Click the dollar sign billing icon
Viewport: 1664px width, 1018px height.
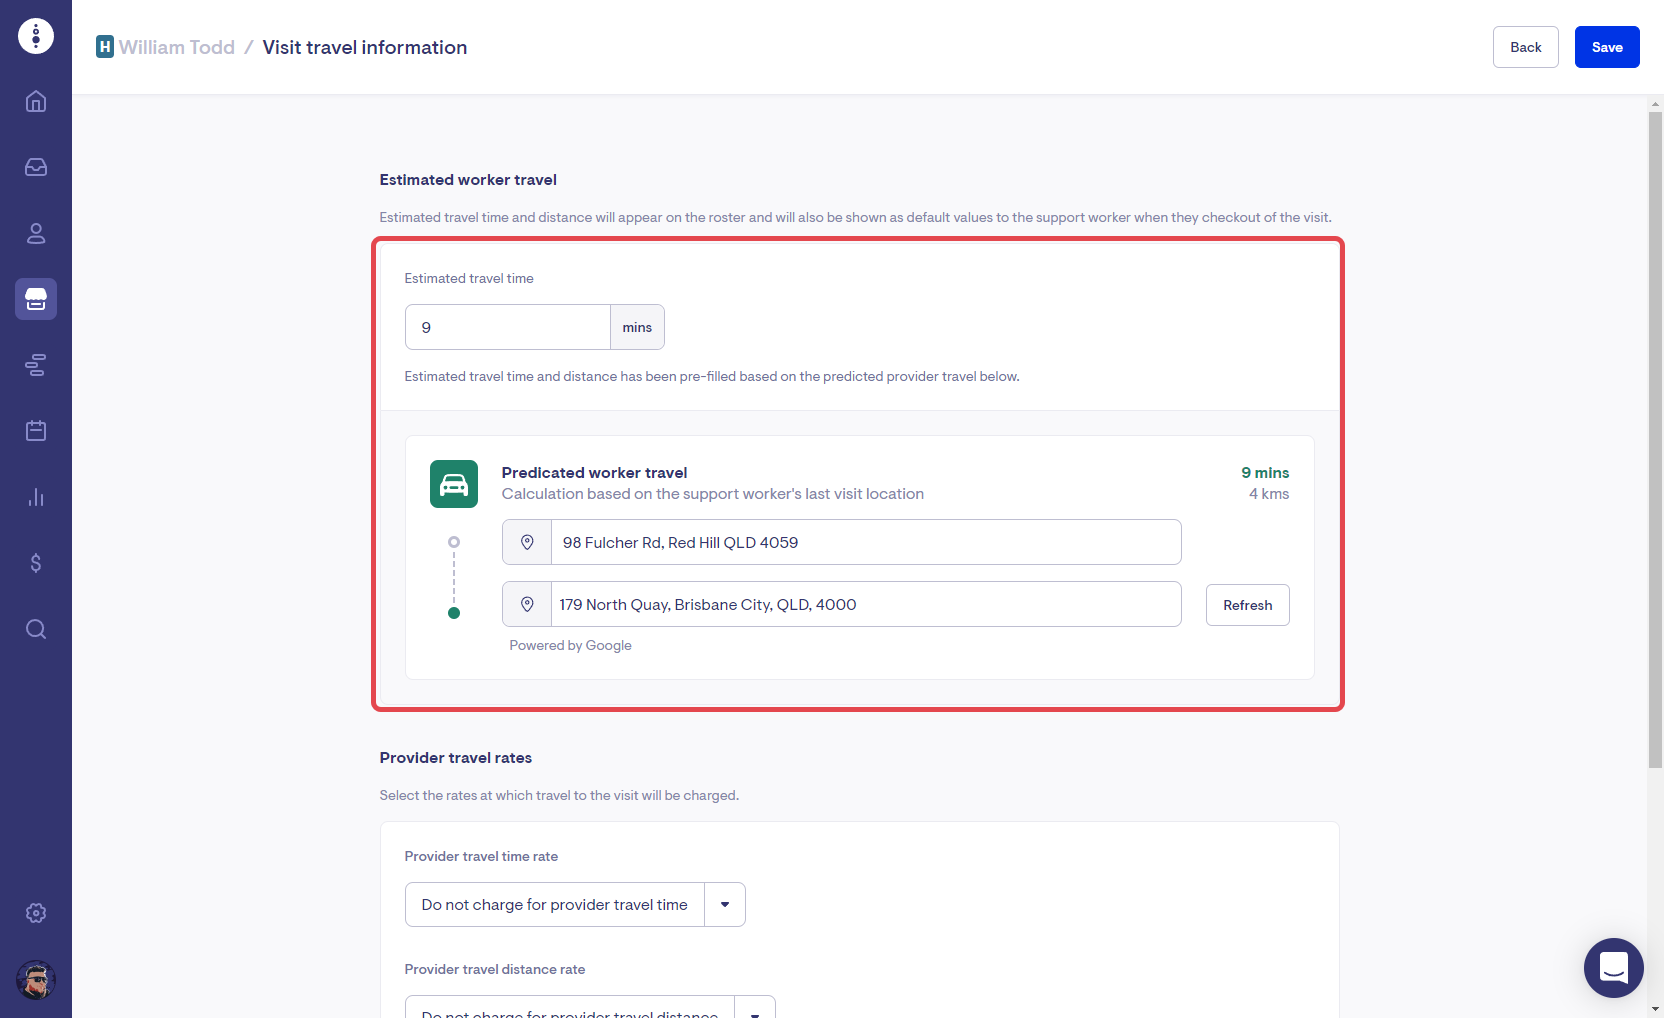(36, 563)
